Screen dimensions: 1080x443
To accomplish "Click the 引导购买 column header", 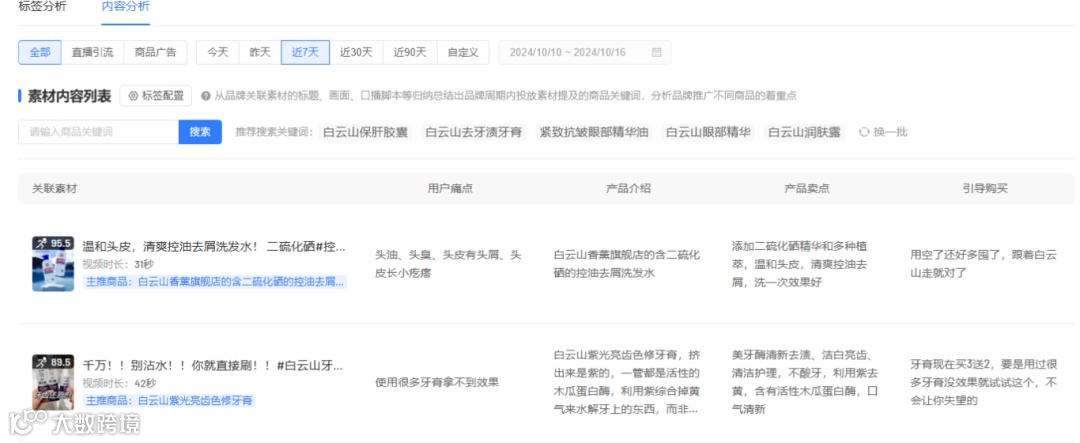I will [x=985, y=189].
